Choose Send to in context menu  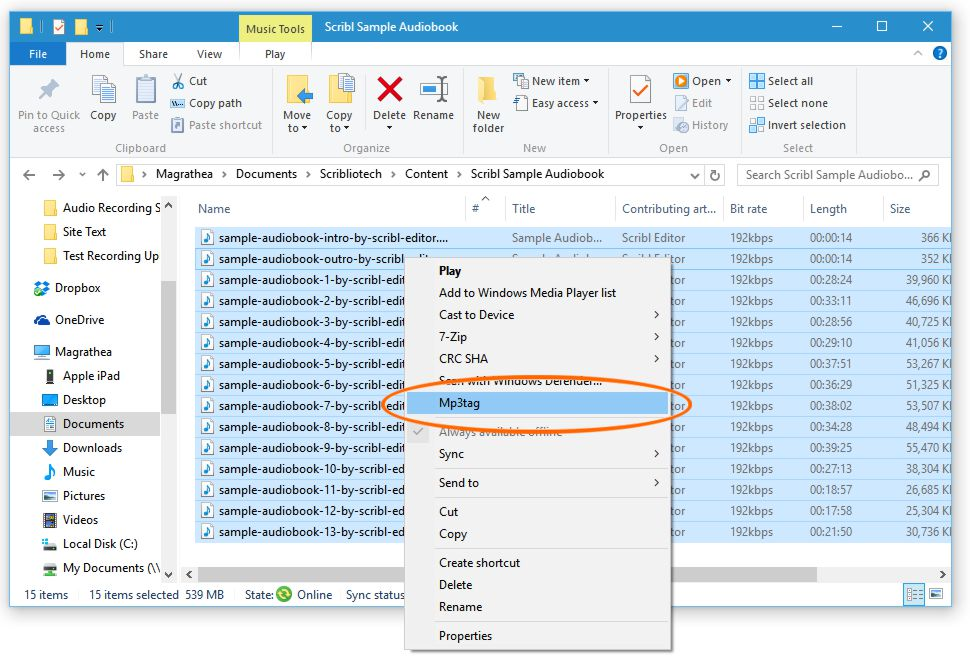[537, 483]
